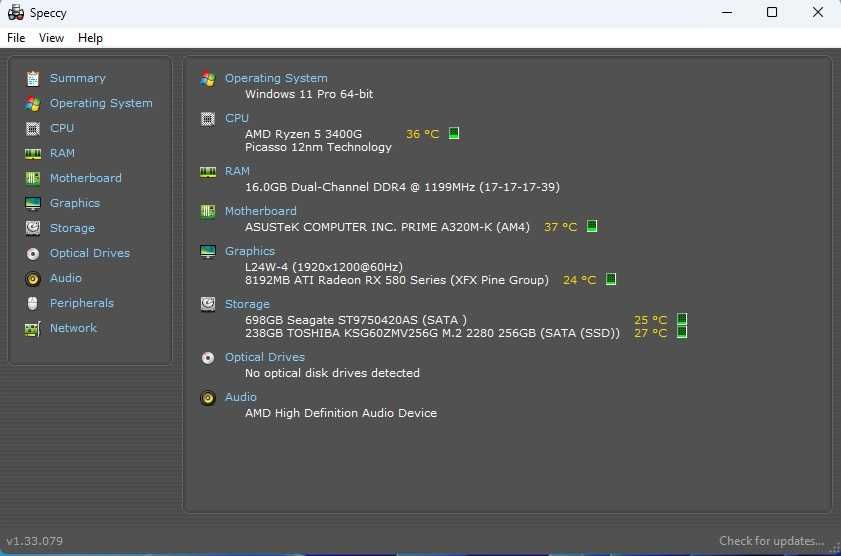Select Peripherals in sidebar
The width and height of the screenshot is (841, 556).
click(82, 303)
